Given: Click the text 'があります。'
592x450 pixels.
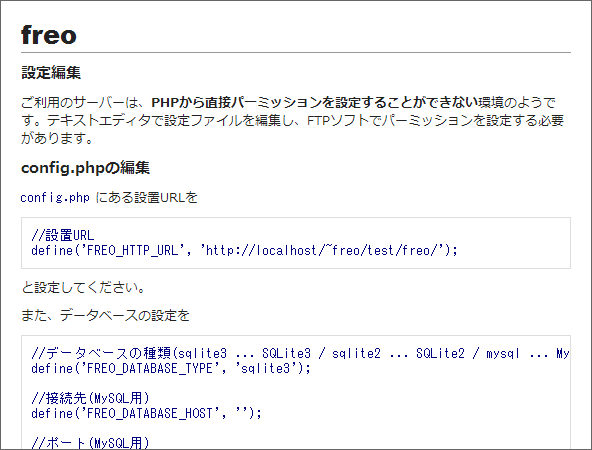Looking at the screenshot, I should point(57,138).
